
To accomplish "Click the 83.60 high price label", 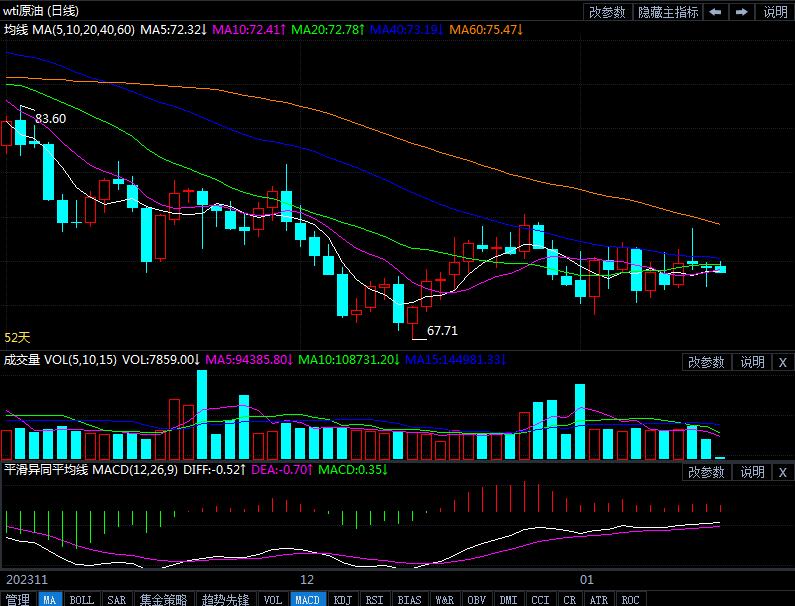I will pyautogui.click(x=51, y=119).
